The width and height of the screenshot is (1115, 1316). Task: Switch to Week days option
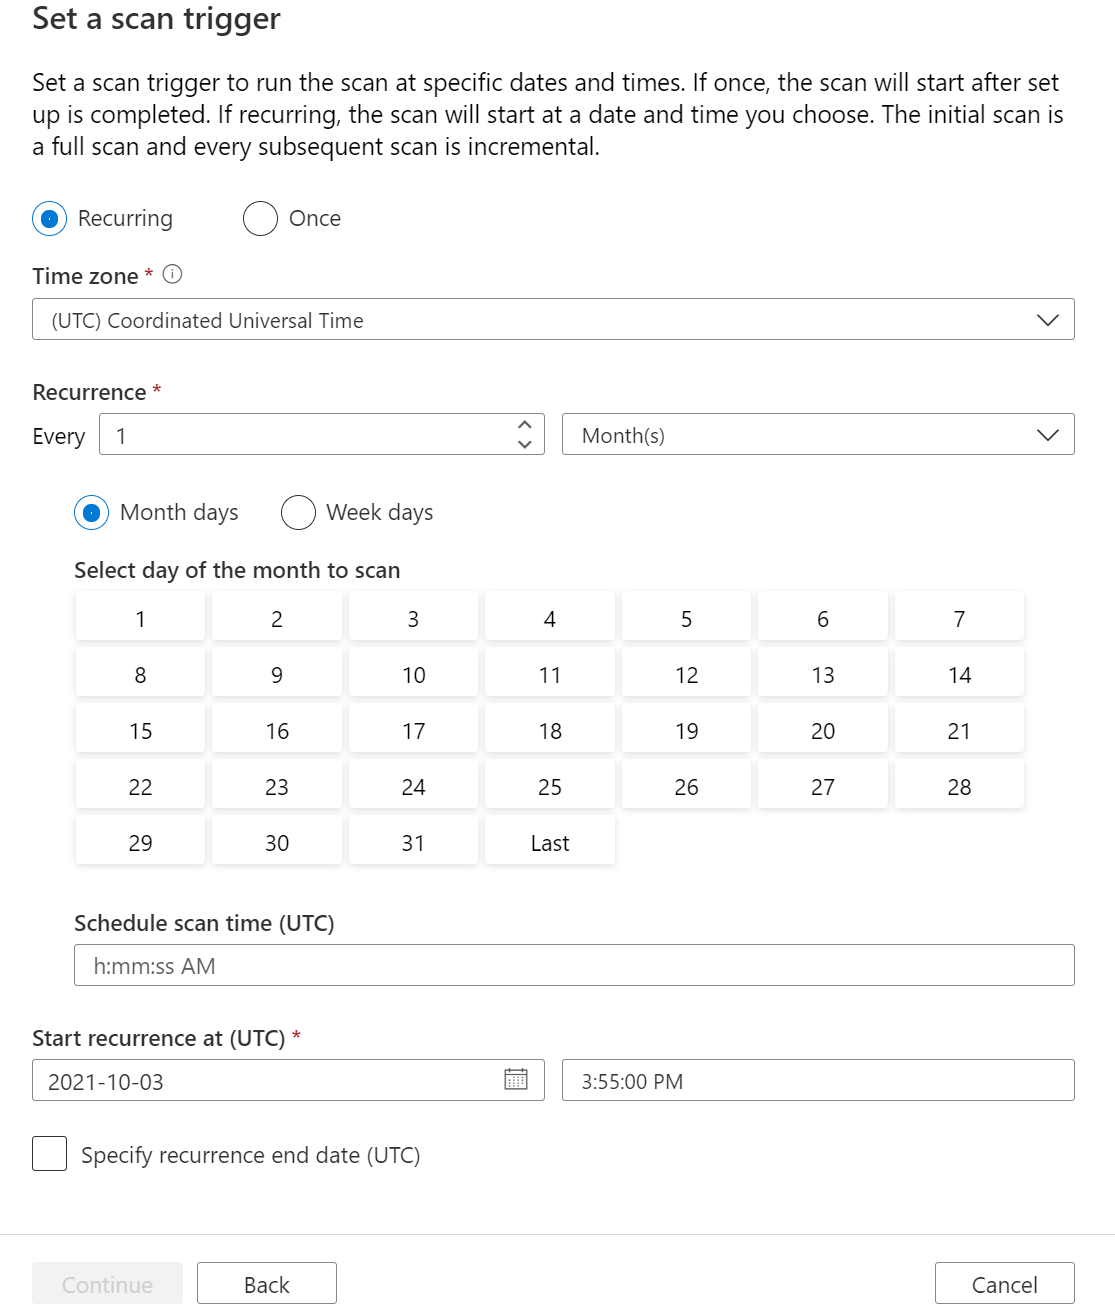[x=298, y=512]
